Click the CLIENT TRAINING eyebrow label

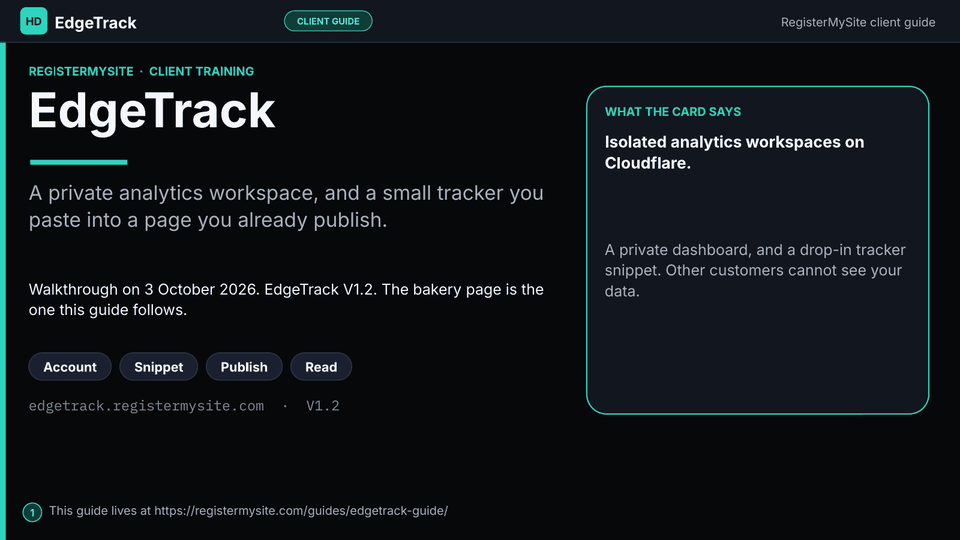click(x=201, y=72)
